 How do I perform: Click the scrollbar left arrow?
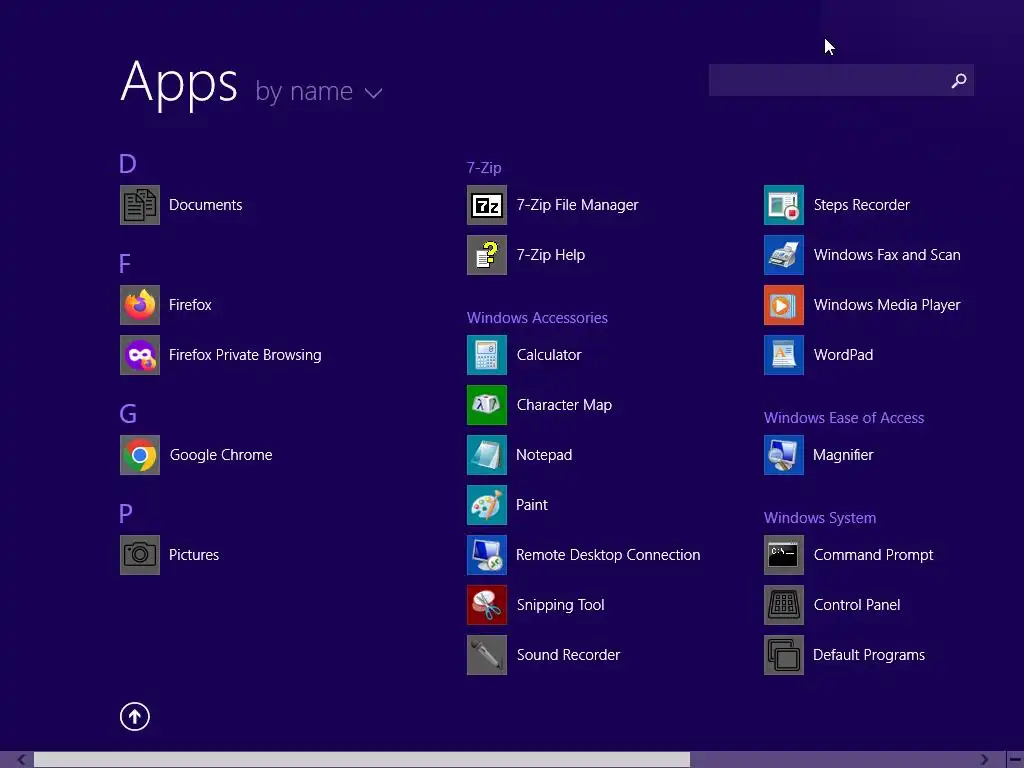click(x=22, y=760)
